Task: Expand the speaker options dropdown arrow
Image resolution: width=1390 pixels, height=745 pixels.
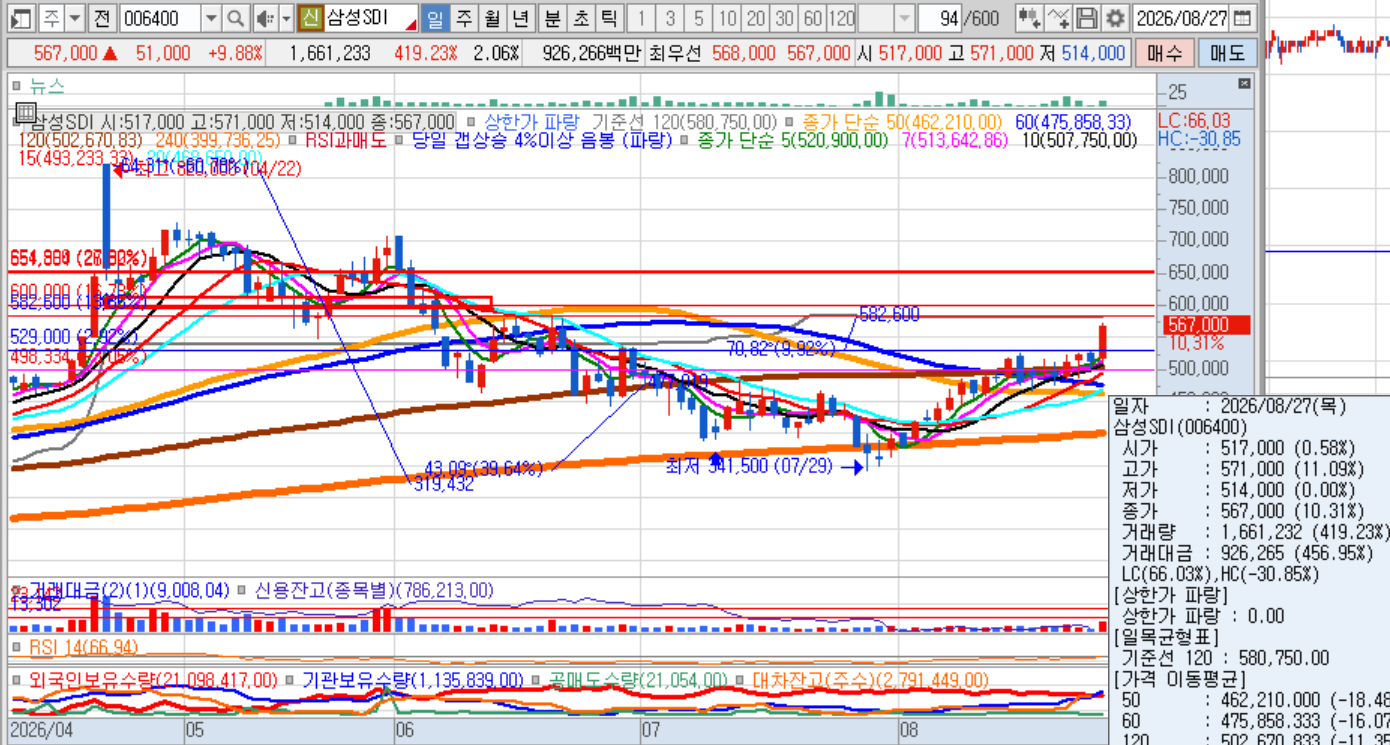Action: [x=286, y=18]
